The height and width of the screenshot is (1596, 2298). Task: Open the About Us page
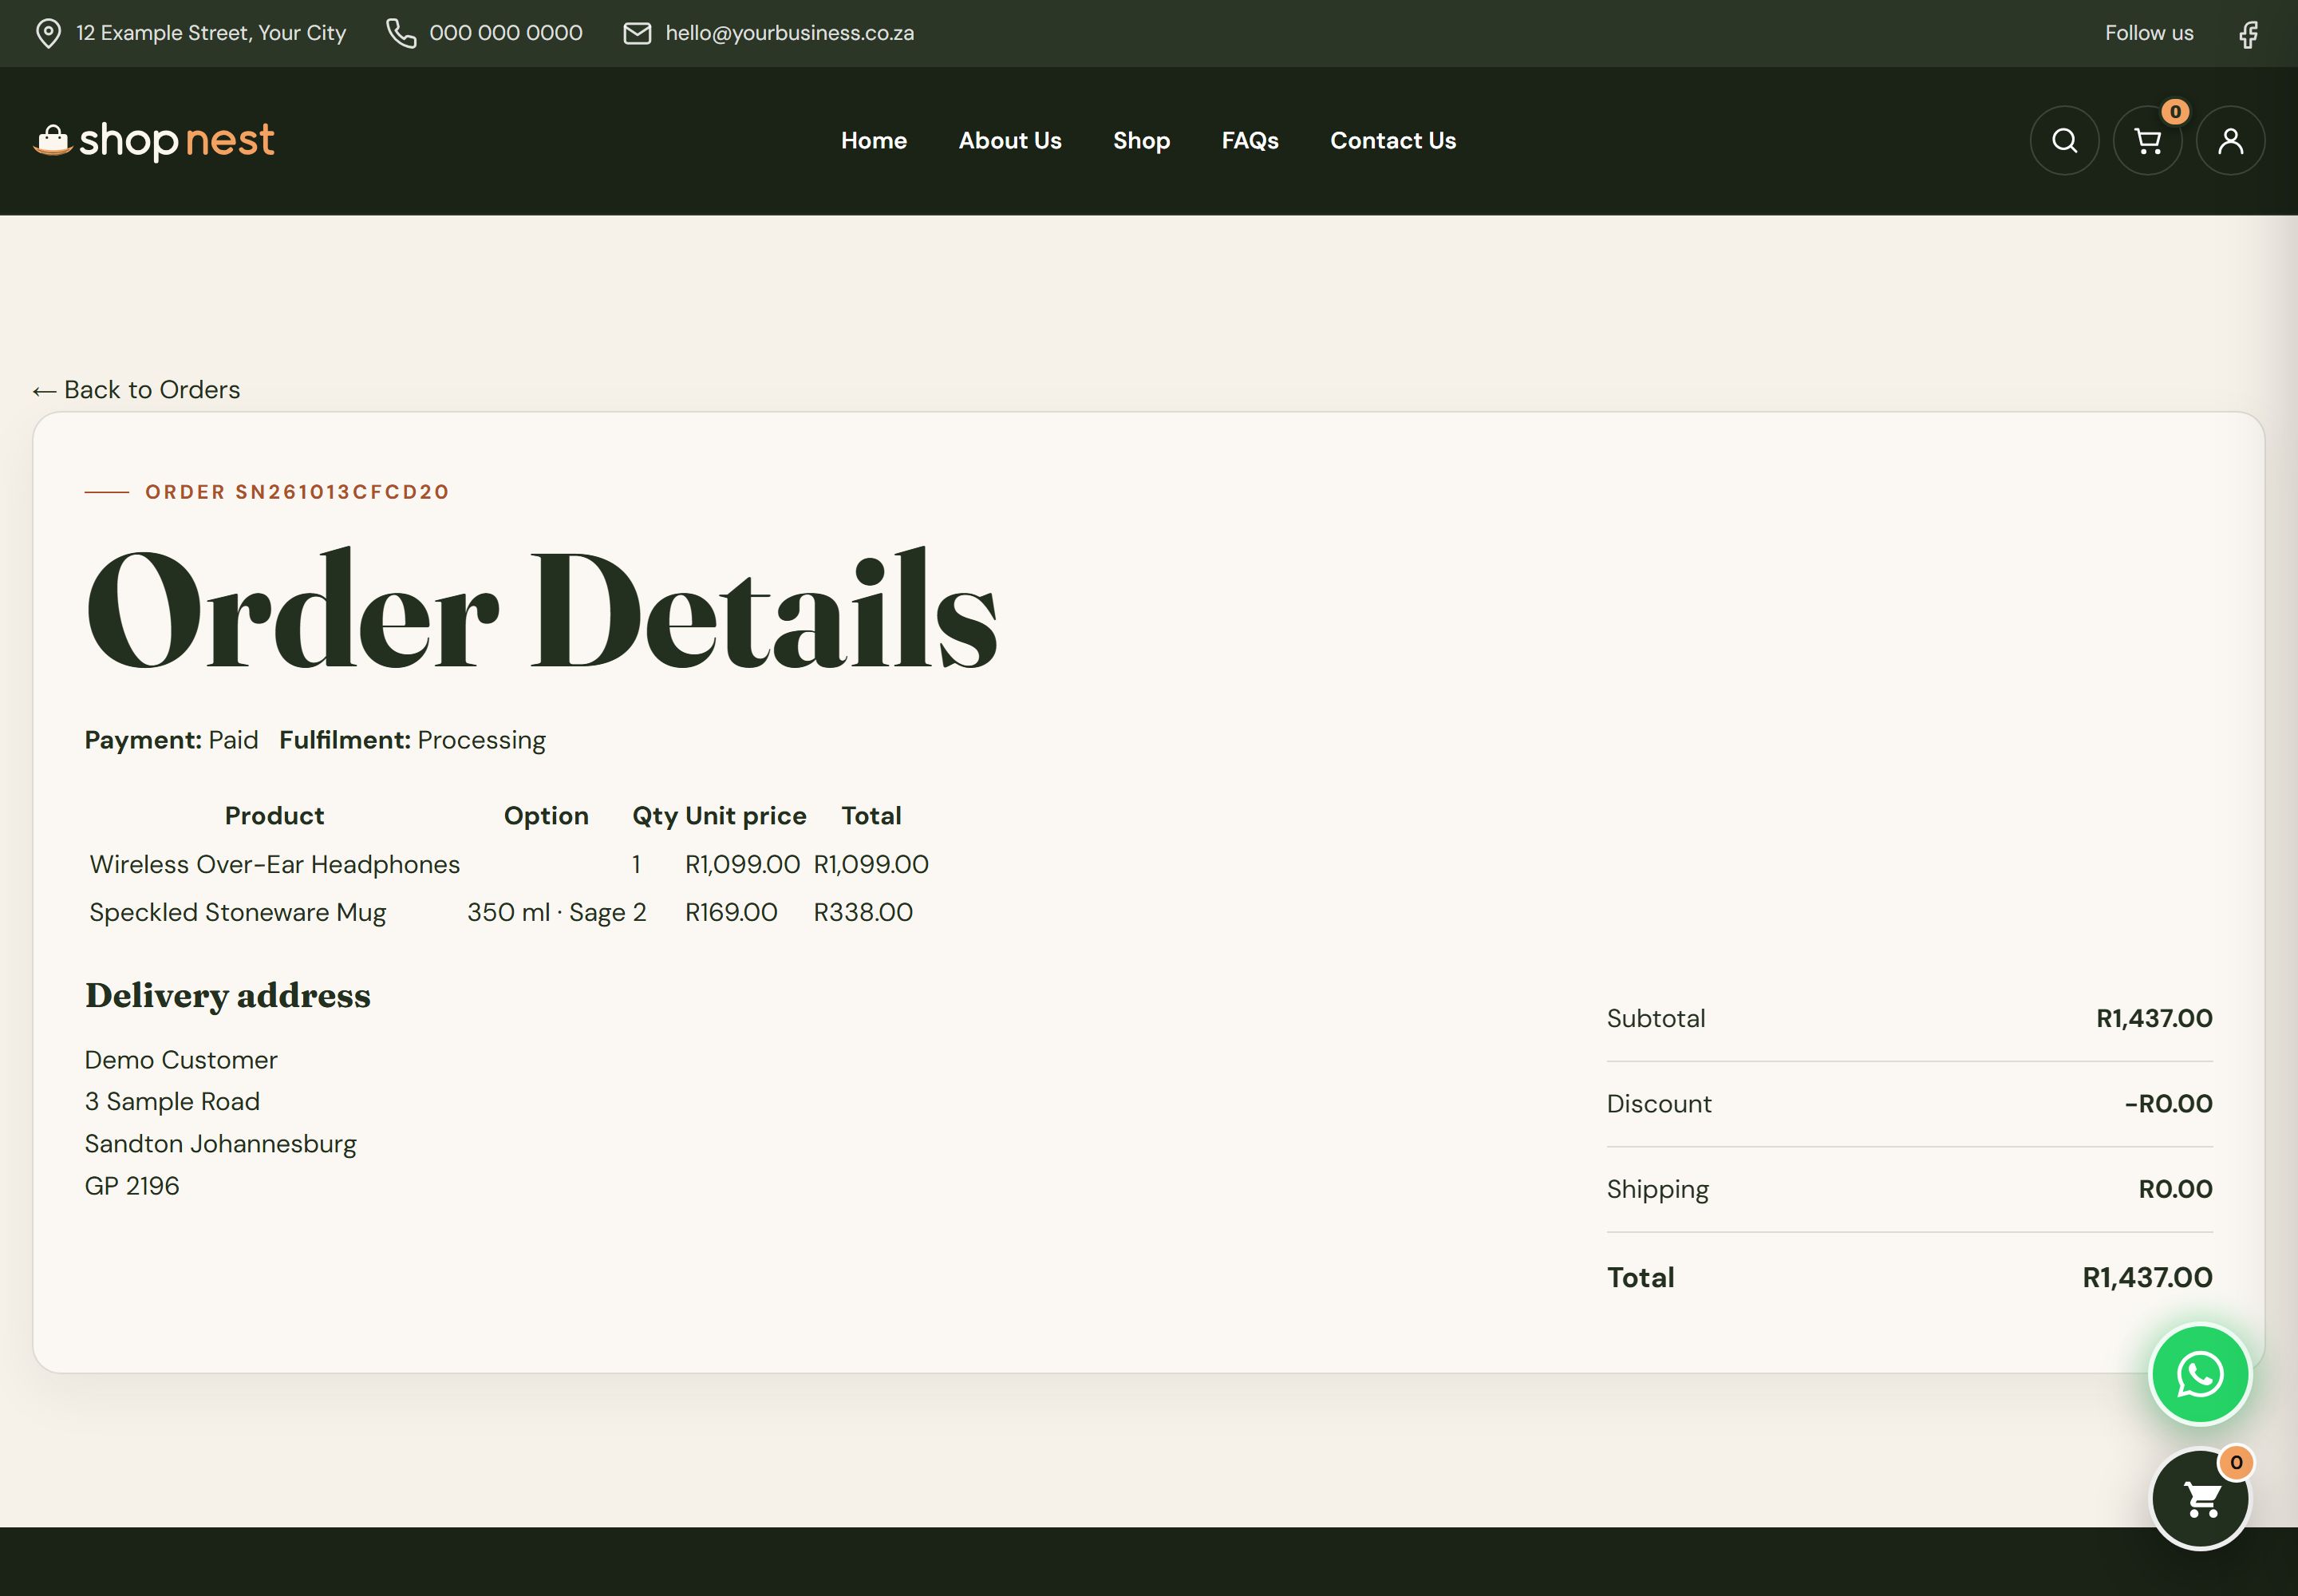[x=1010, y=141]
